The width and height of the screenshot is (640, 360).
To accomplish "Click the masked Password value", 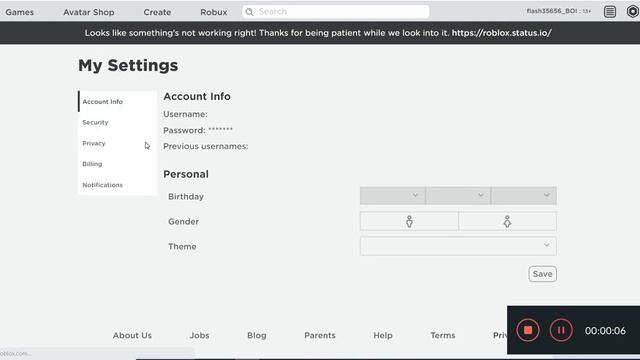I will point(220,130).
